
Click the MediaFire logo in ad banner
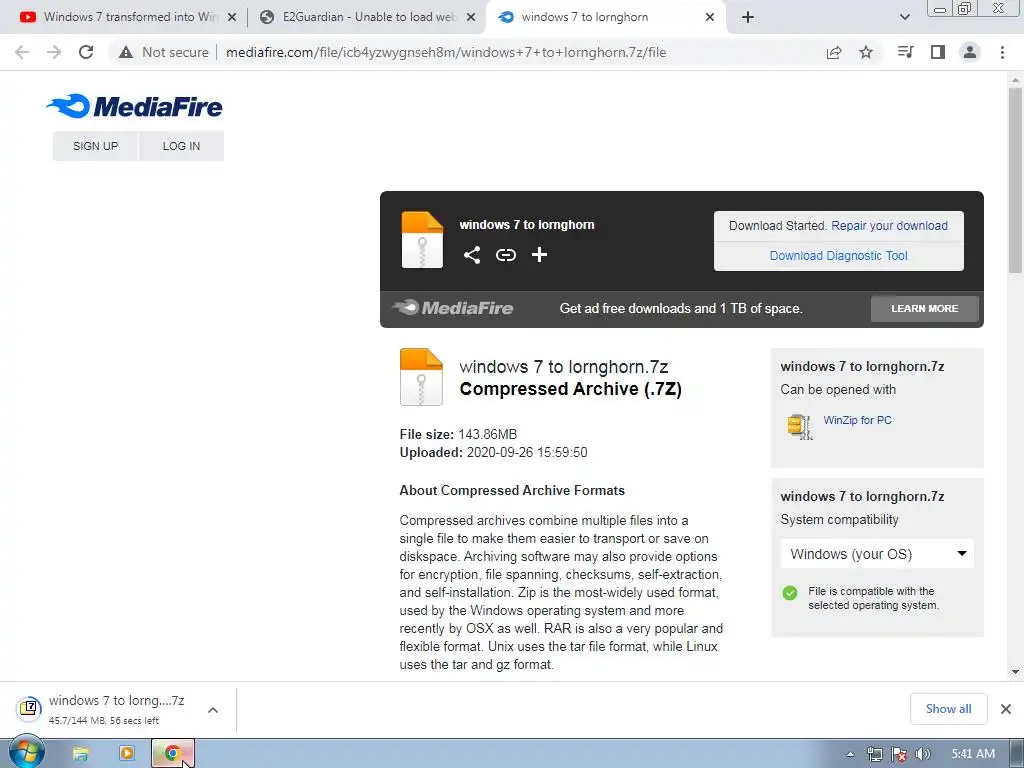(x=453, y=308)
